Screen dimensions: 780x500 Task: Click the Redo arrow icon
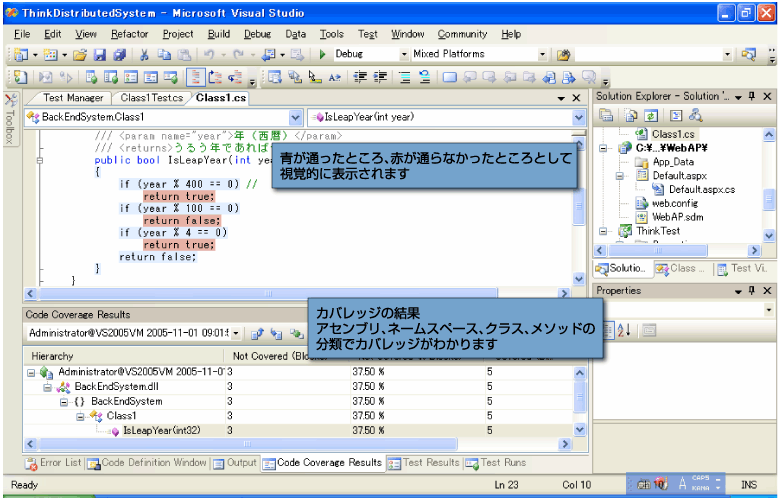point(239,54)
